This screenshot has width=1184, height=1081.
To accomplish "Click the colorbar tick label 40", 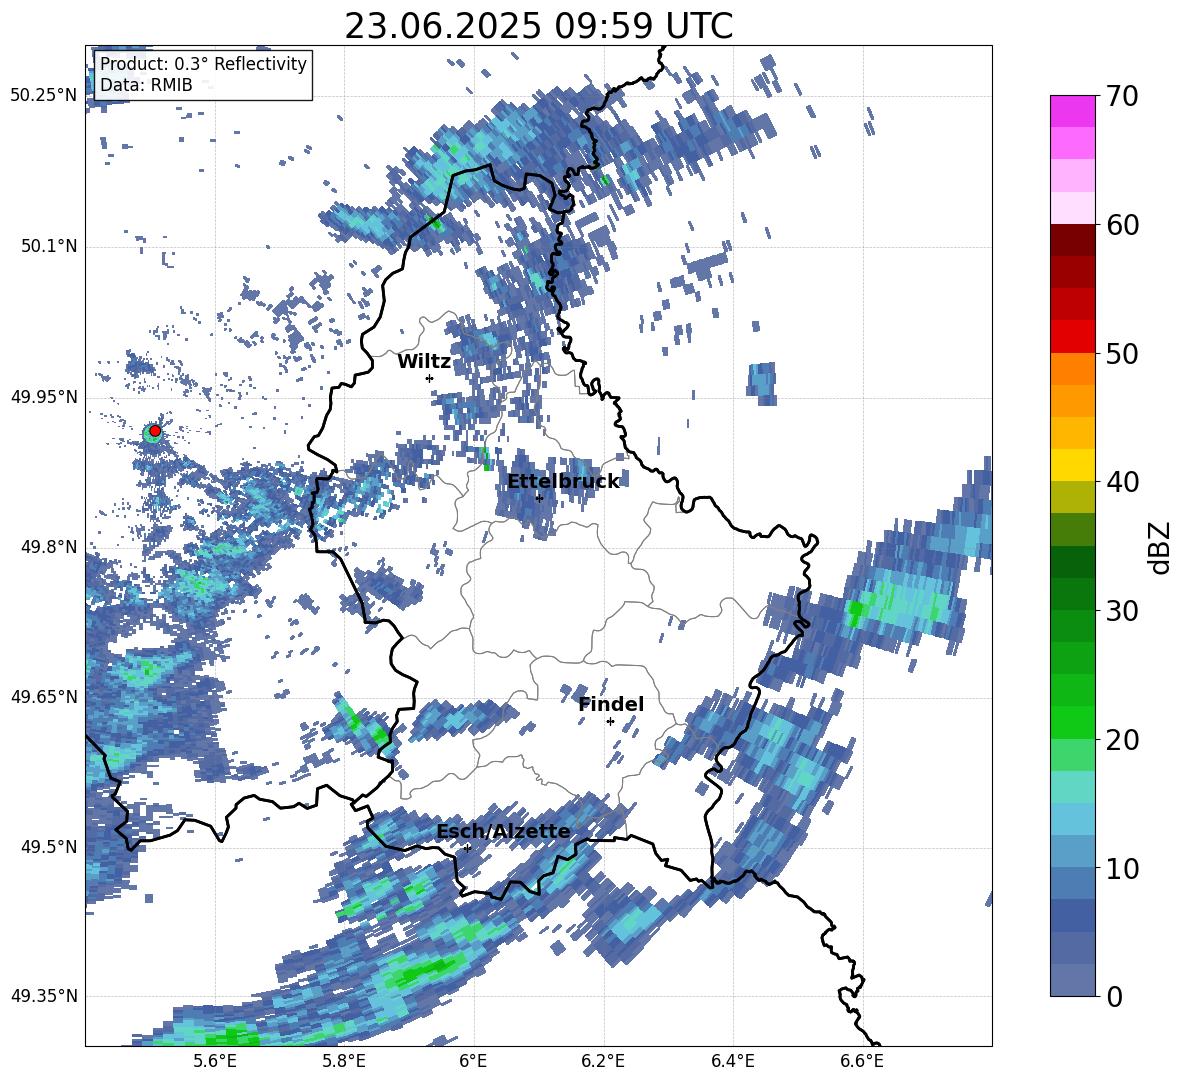I will (1123, 482).
